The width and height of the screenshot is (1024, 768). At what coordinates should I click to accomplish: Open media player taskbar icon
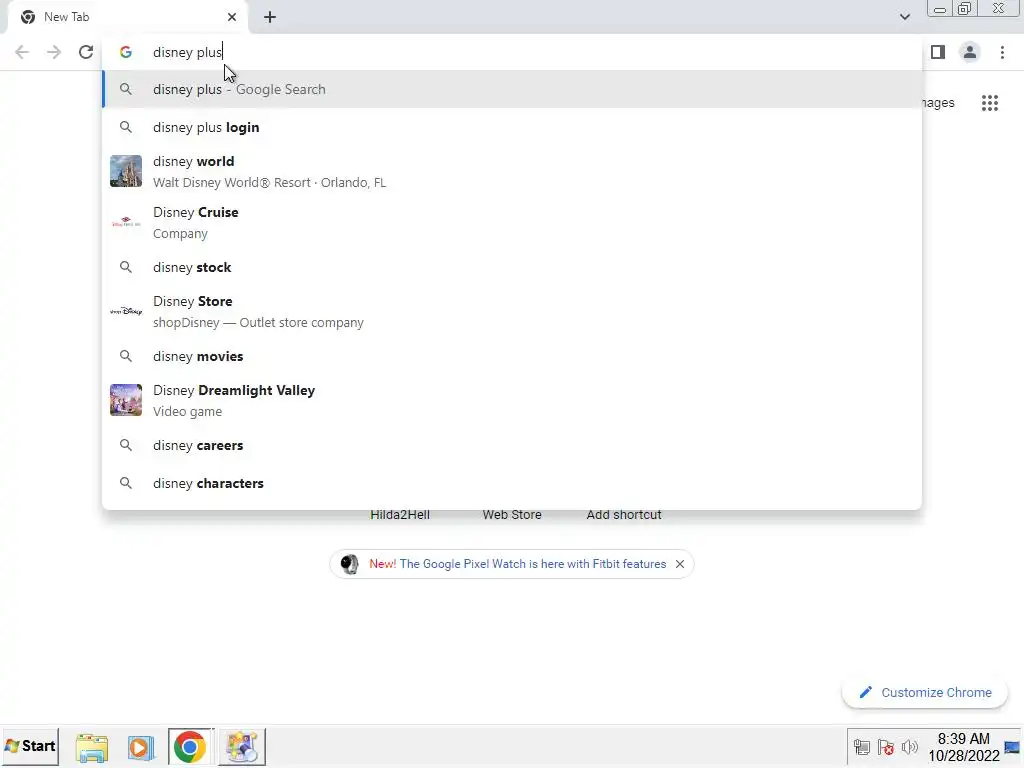140,746
